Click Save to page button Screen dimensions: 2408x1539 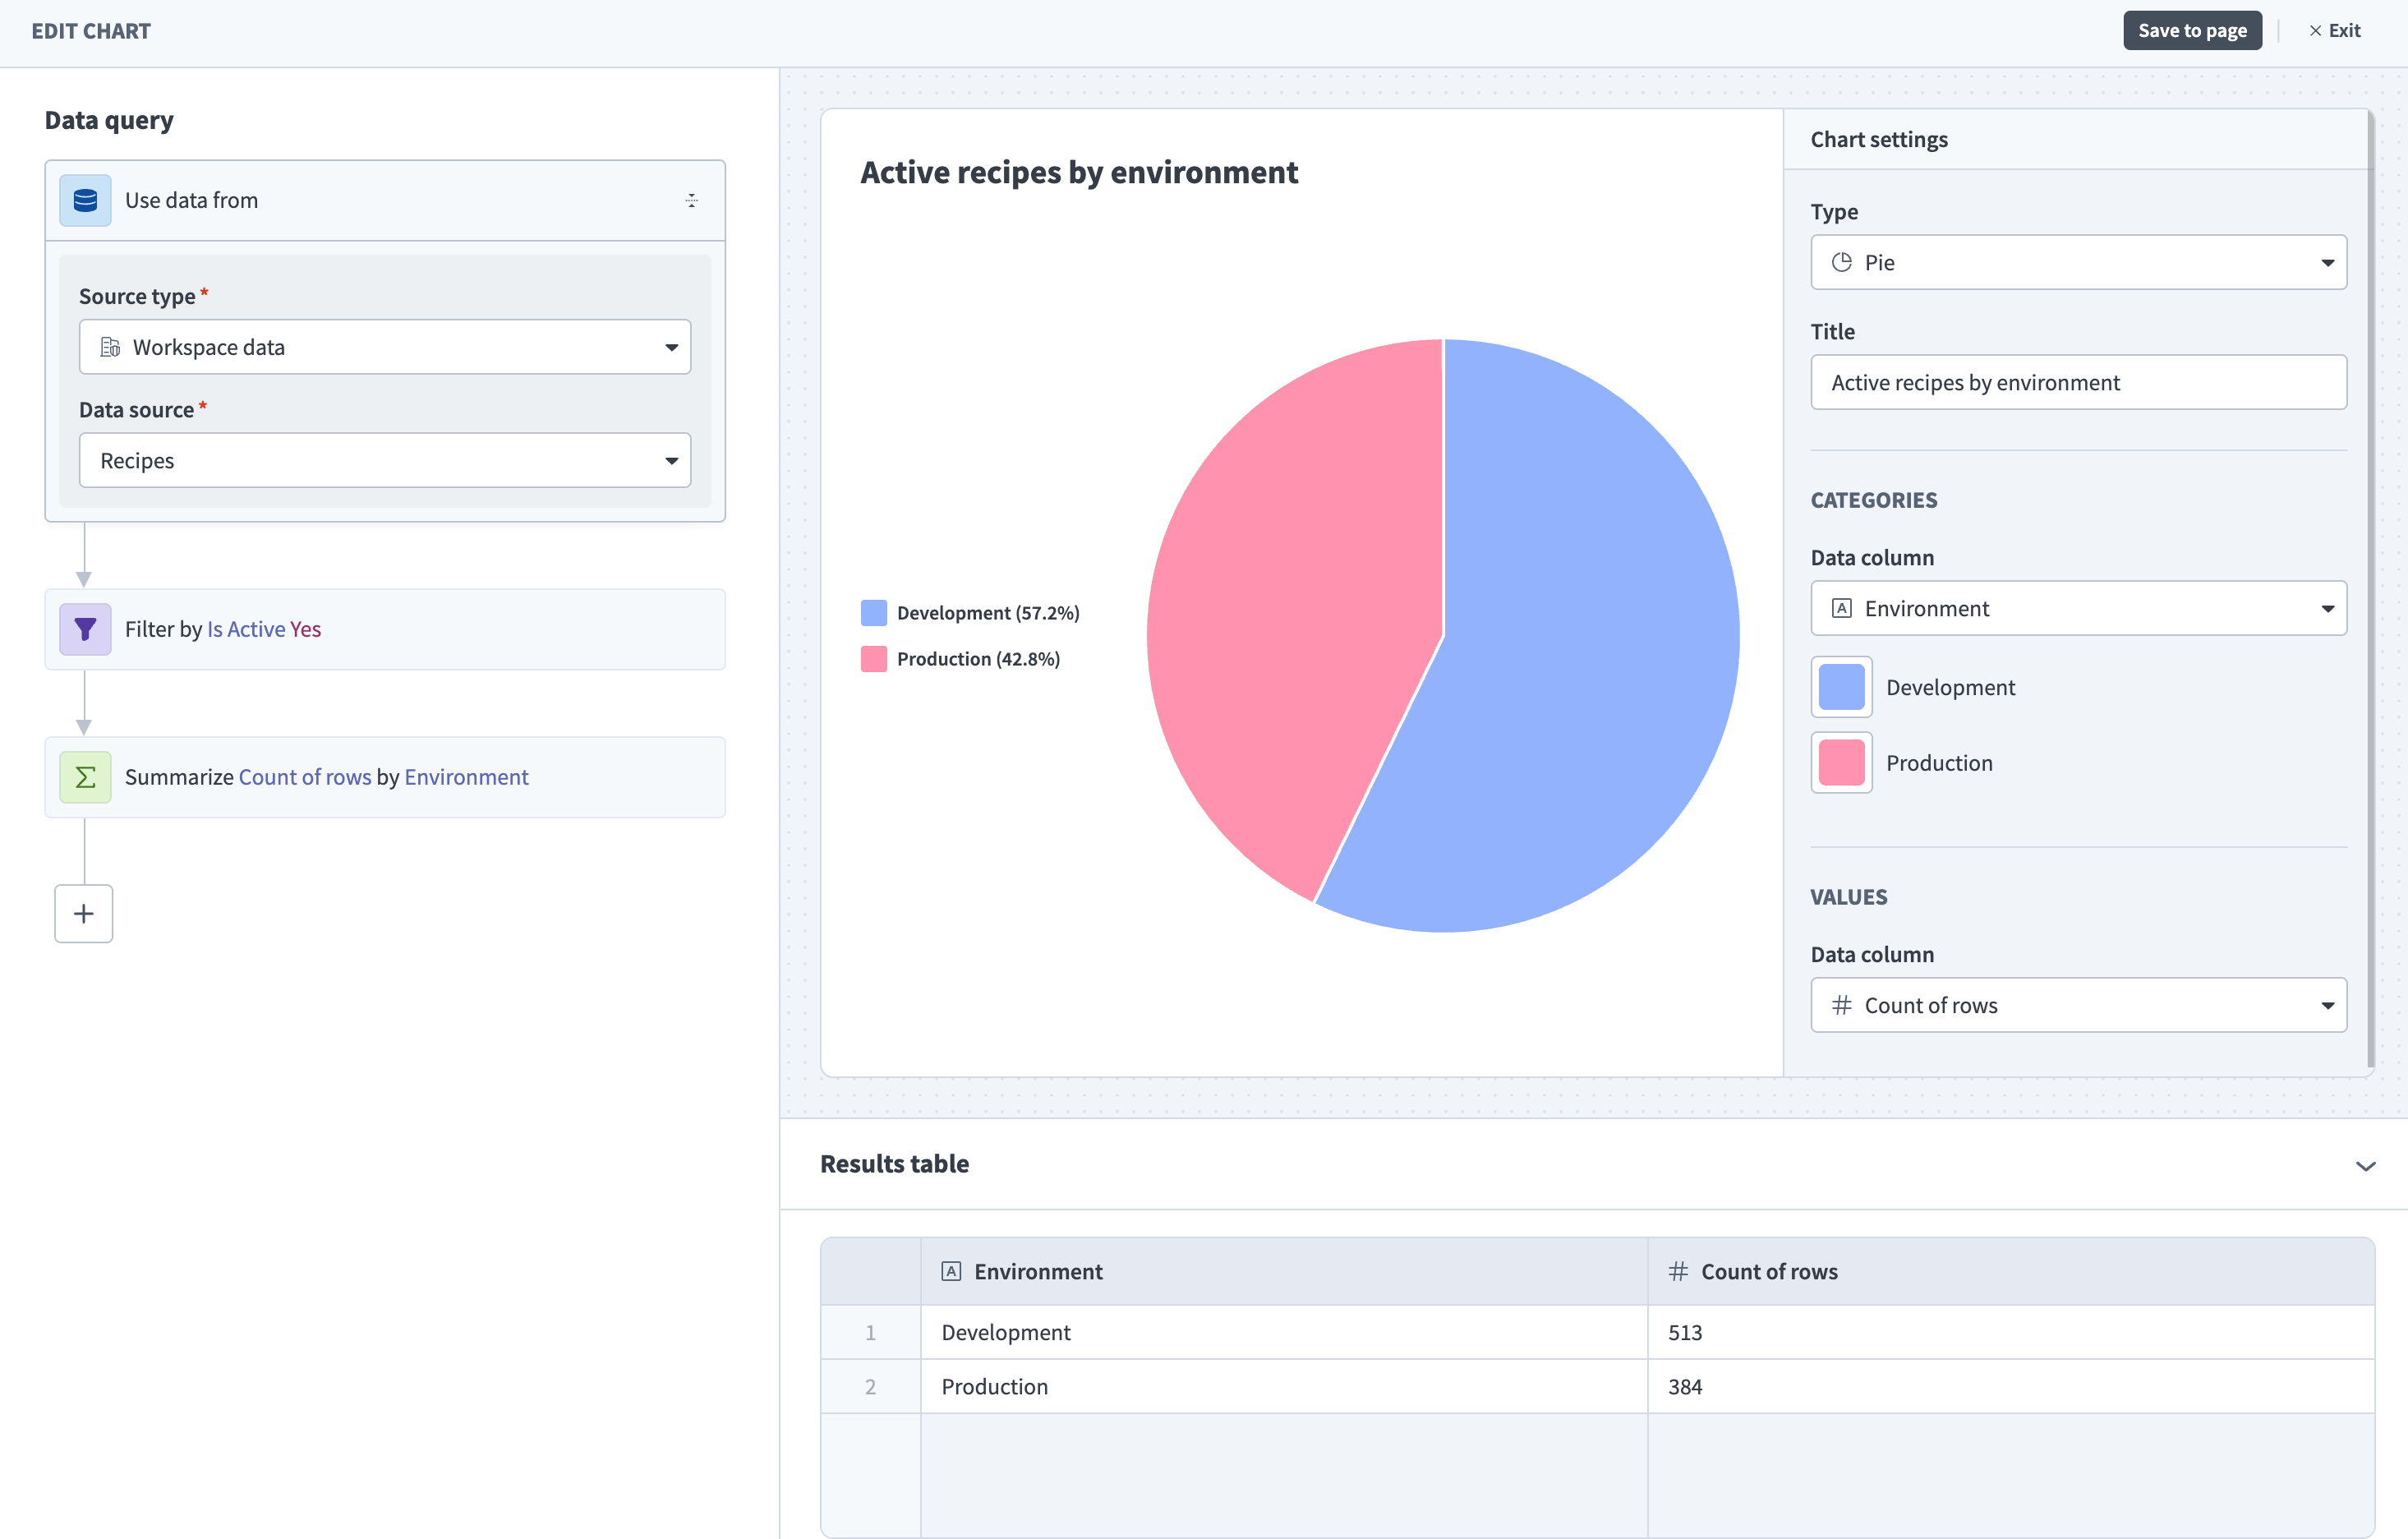tap(2192, 31)
